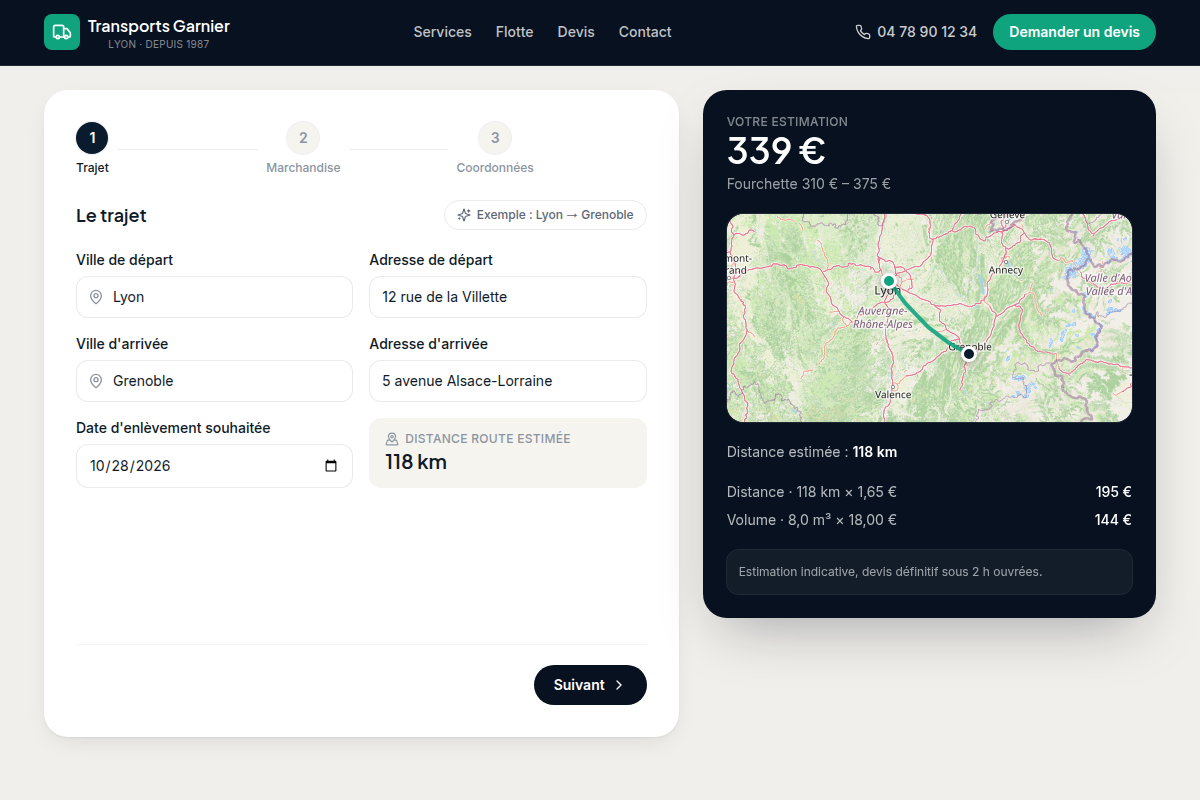1200x800 pixels.
Task: Click the 118 km value in distance box
Action: coord(416,462)
